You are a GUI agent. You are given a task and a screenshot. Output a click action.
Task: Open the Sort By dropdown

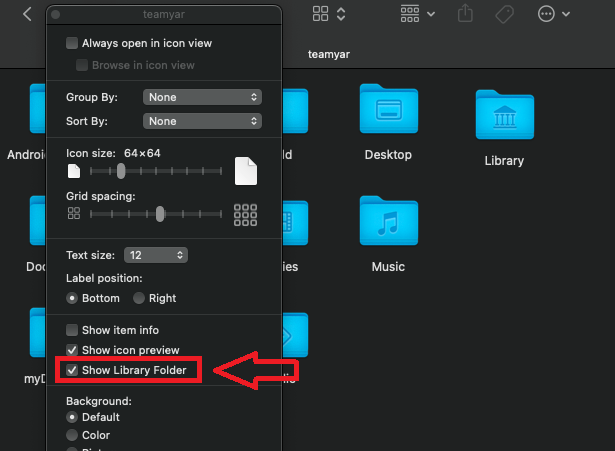click(x=202, y=121)
